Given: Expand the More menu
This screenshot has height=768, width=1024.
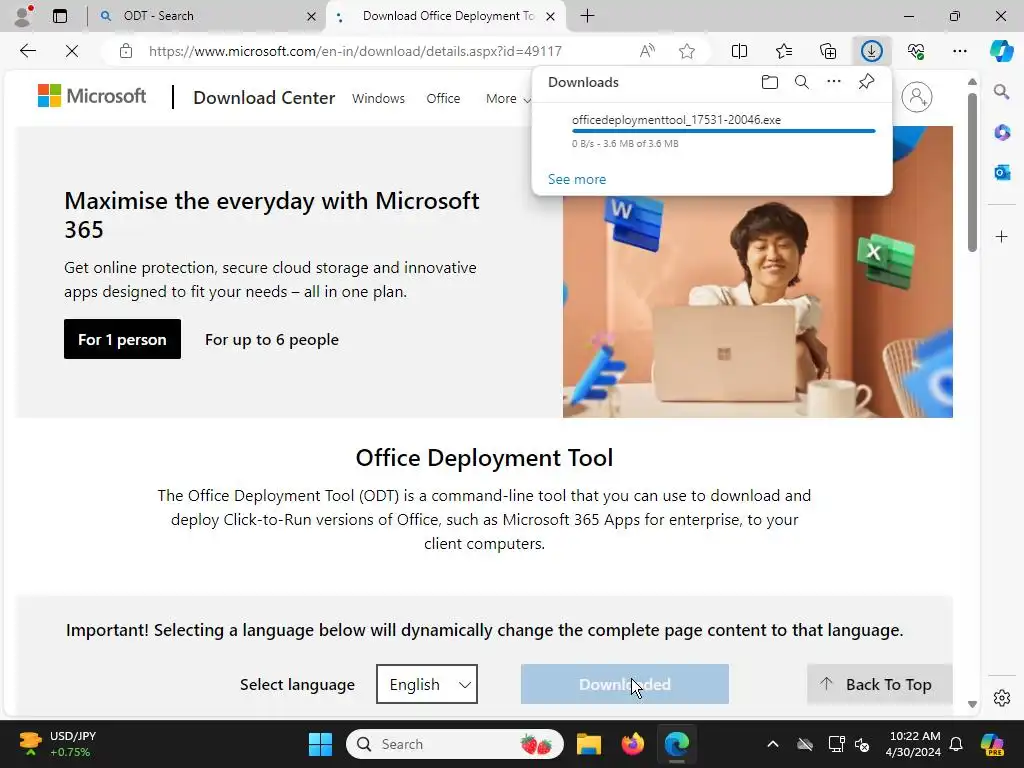Looking at the screenshot, I should pyautogui.click(x=507, y=99).
